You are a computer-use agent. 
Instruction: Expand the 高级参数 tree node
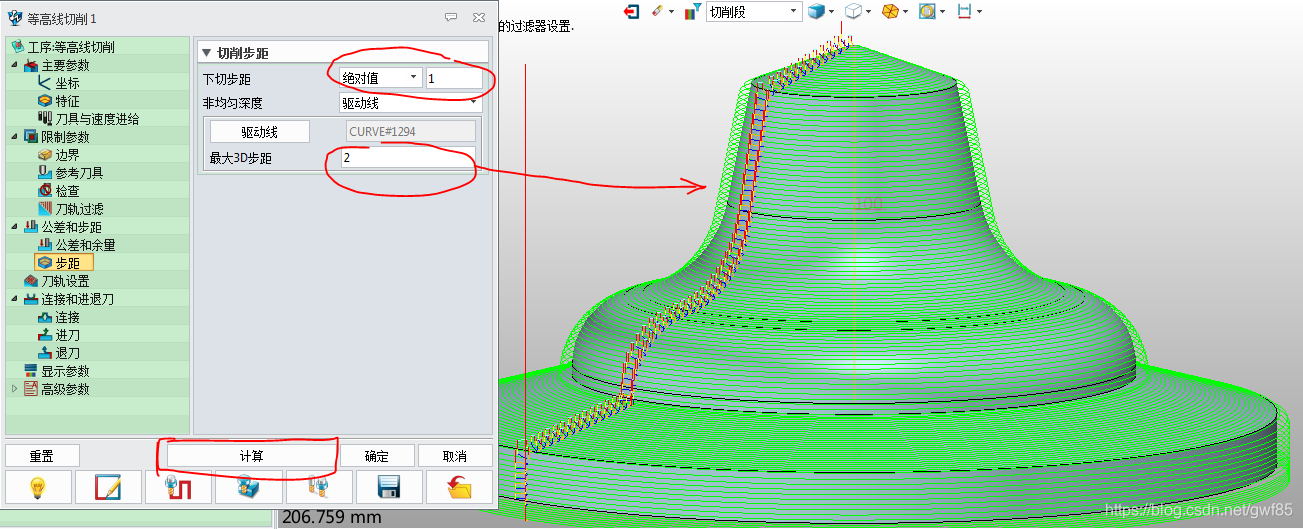coord(14,389)
